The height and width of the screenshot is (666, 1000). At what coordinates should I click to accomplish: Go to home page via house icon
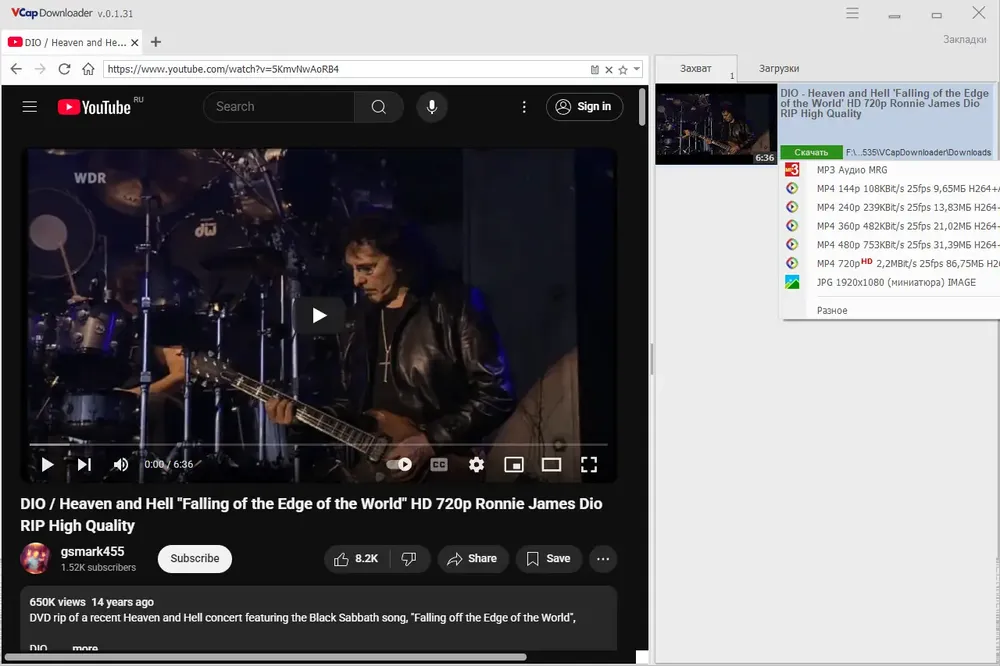click(88, 69)
